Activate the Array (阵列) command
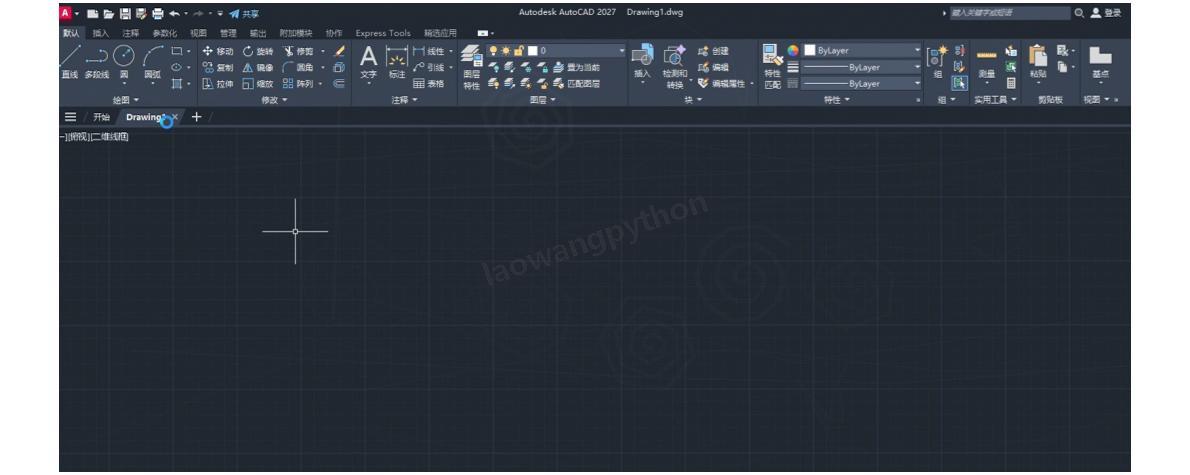Viewport: 1190px width, 475px height. [x=298, y=83]
